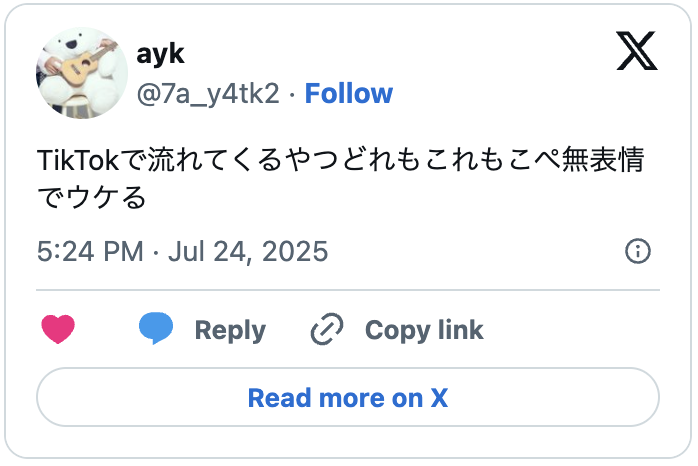Click the 5:24 PM time
The width and height of the screenshot is (698, 466).
coord(90,251)
